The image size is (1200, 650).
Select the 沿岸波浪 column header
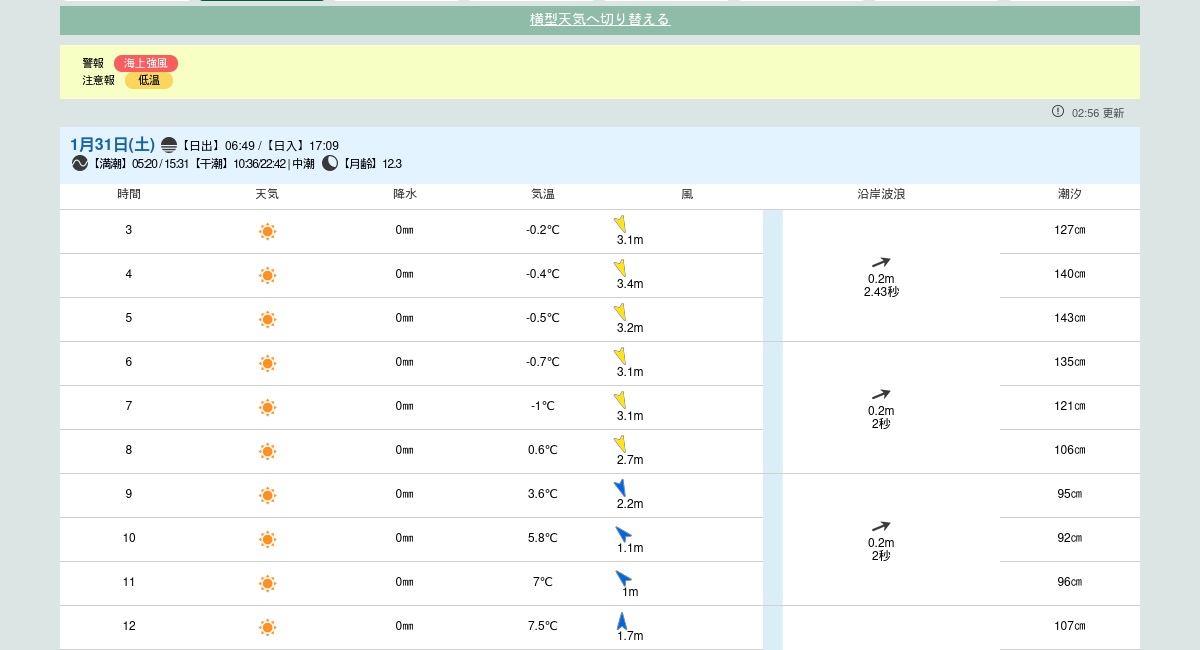pyautogui.click(x=880, y=194)
